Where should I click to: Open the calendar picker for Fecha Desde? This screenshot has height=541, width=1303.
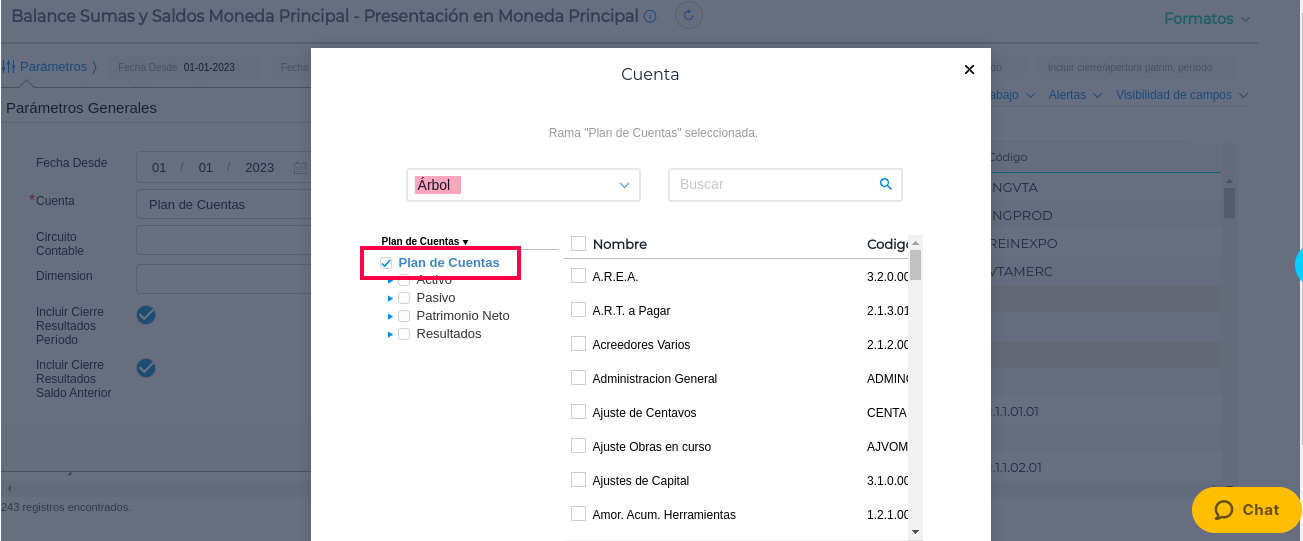[x=300, y=168]
